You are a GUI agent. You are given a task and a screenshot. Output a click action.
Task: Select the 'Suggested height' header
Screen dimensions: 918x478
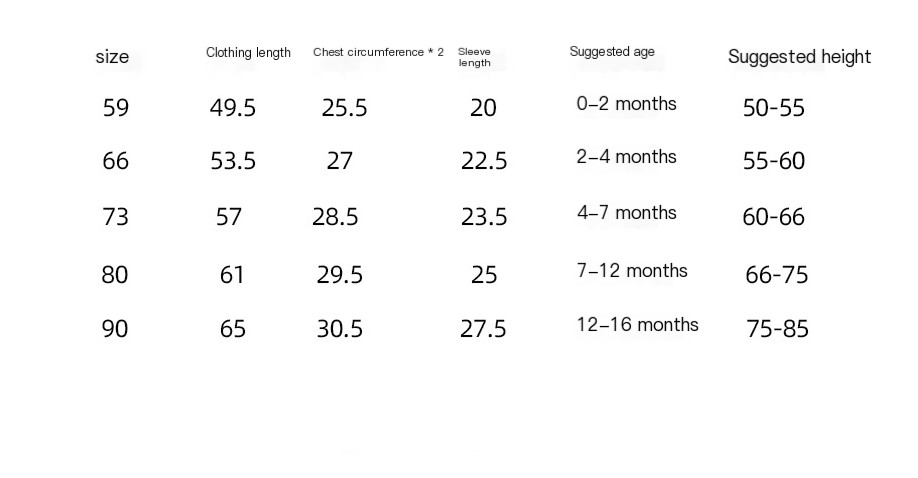click(799, 57)
